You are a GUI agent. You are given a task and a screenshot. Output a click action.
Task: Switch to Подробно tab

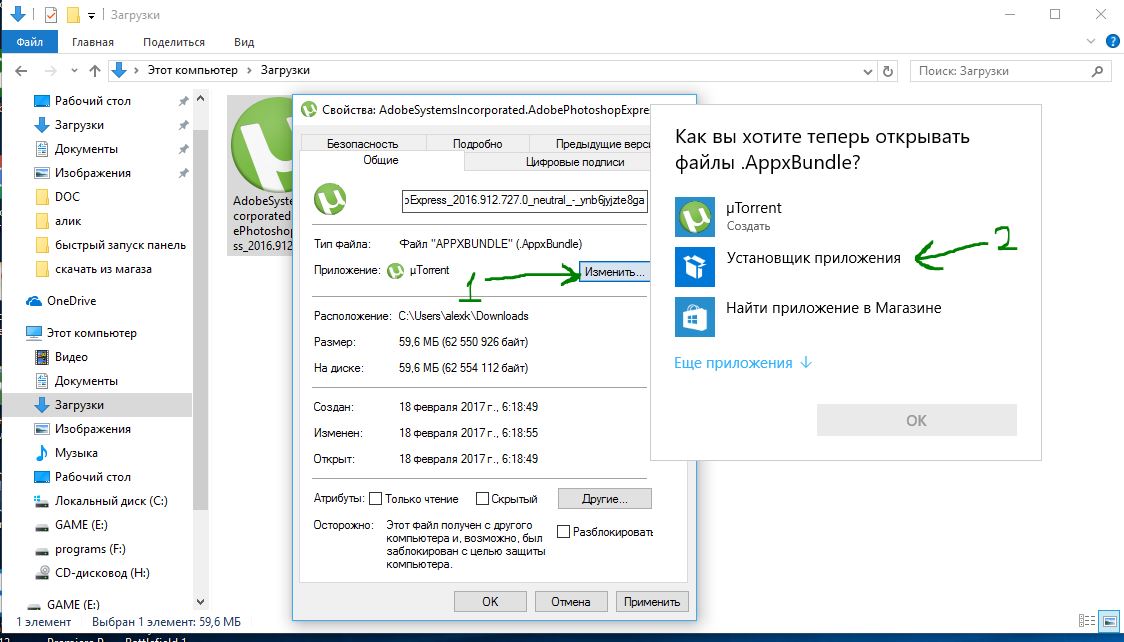point(477,143)
